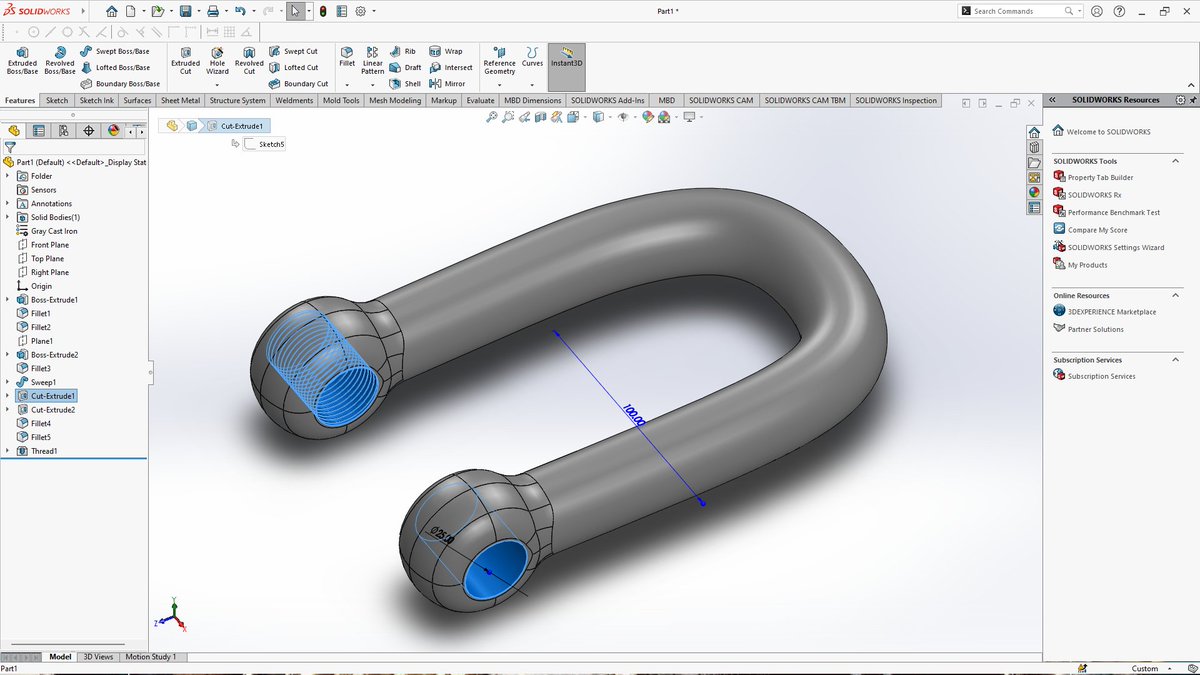Viewport: 1200px width, 675px height.
Task: Open the Sheet Metal tab
Action: [180, 101]
